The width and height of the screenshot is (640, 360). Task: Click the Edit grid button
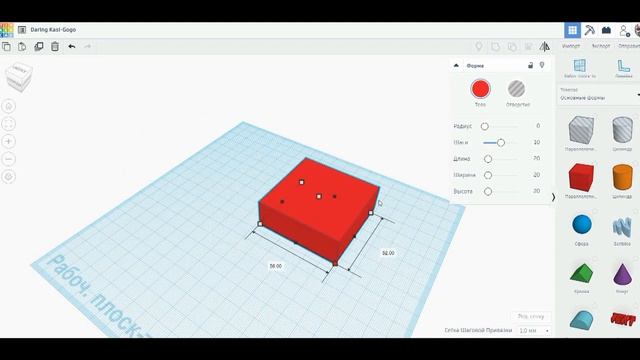coord(531,316)
